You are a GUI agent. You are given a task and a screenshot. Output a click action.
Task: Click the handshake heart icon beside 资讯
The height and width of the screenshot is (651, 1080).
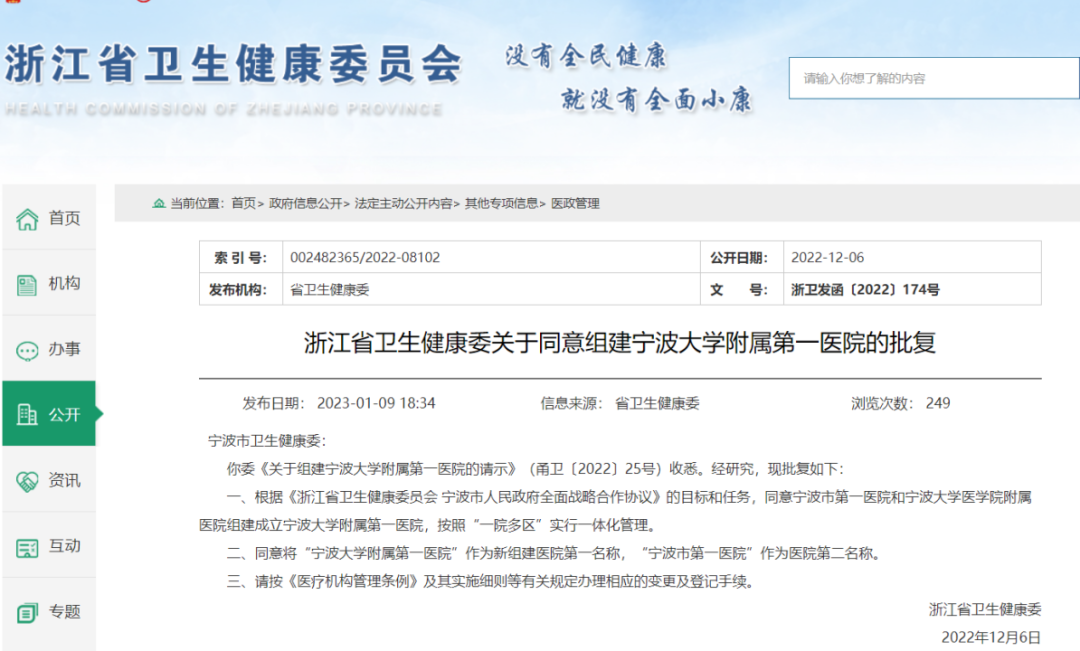tap(27, 481)
